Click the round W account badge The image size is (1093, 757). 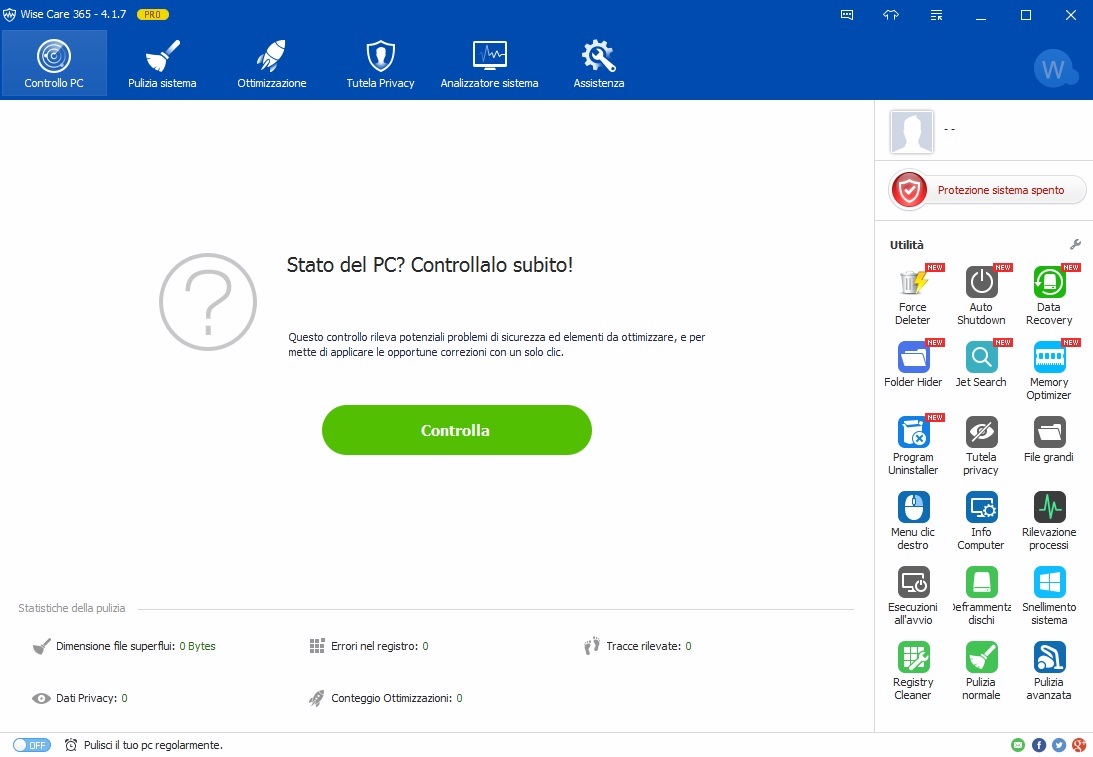click(x=1054, y=68)
